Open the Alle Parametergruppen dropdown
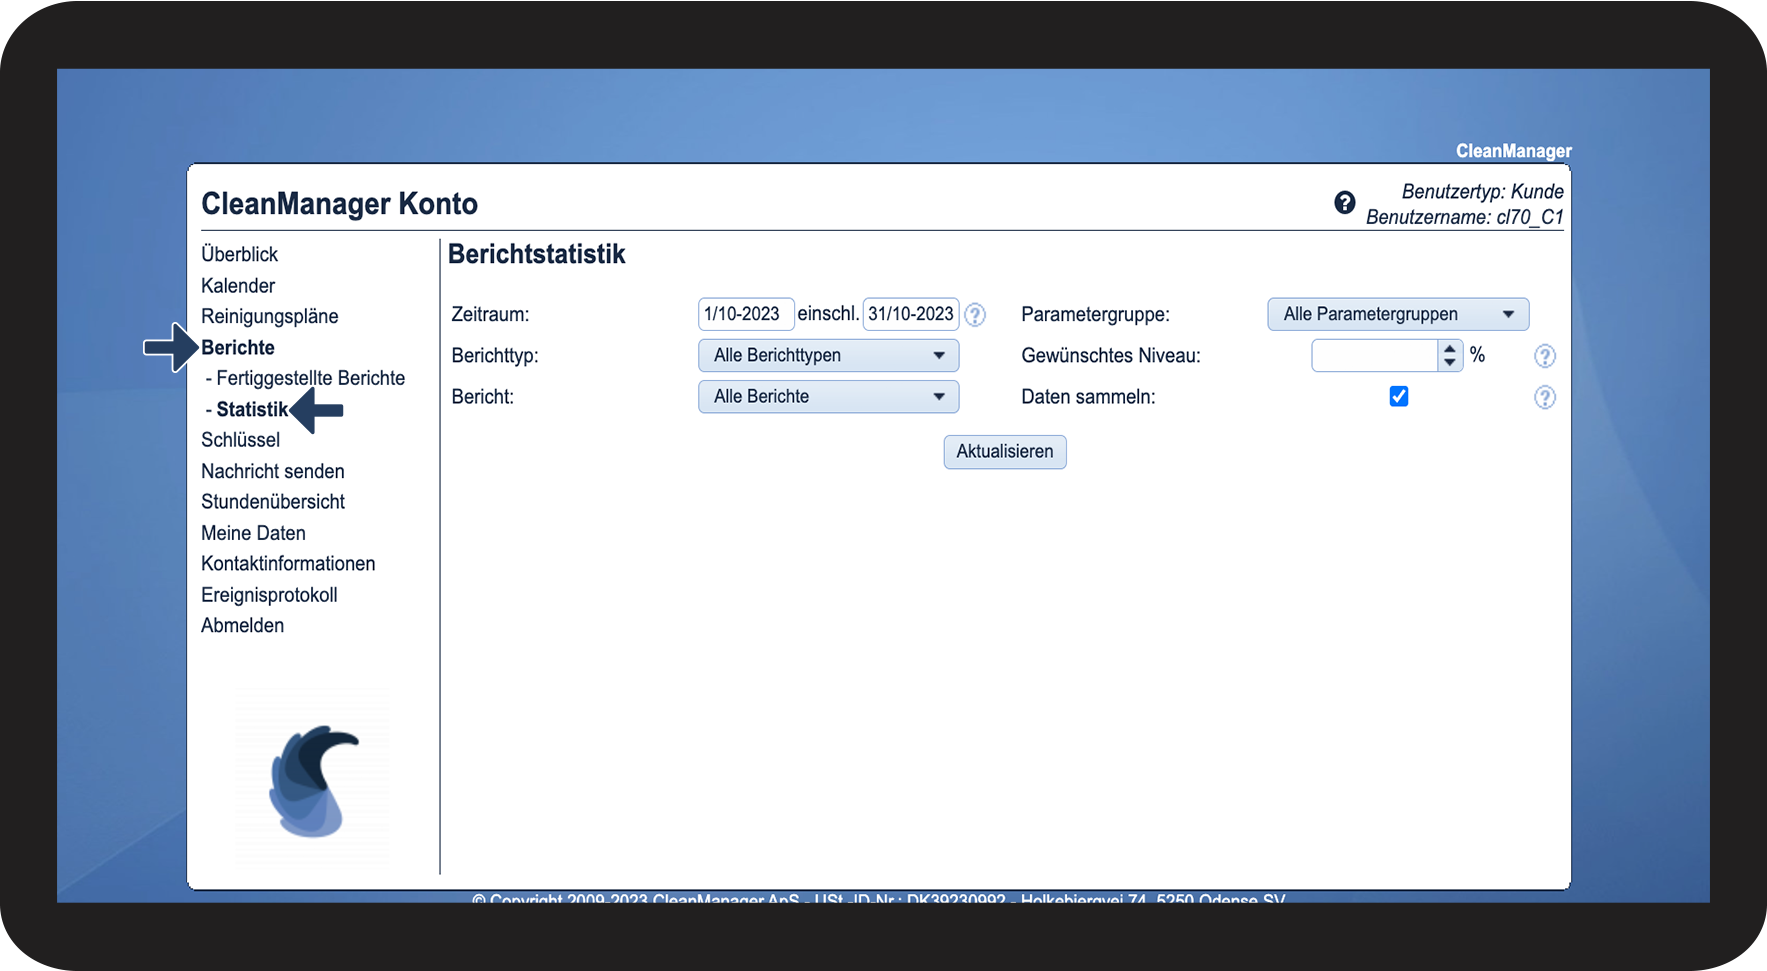 tap(1397, 314)
